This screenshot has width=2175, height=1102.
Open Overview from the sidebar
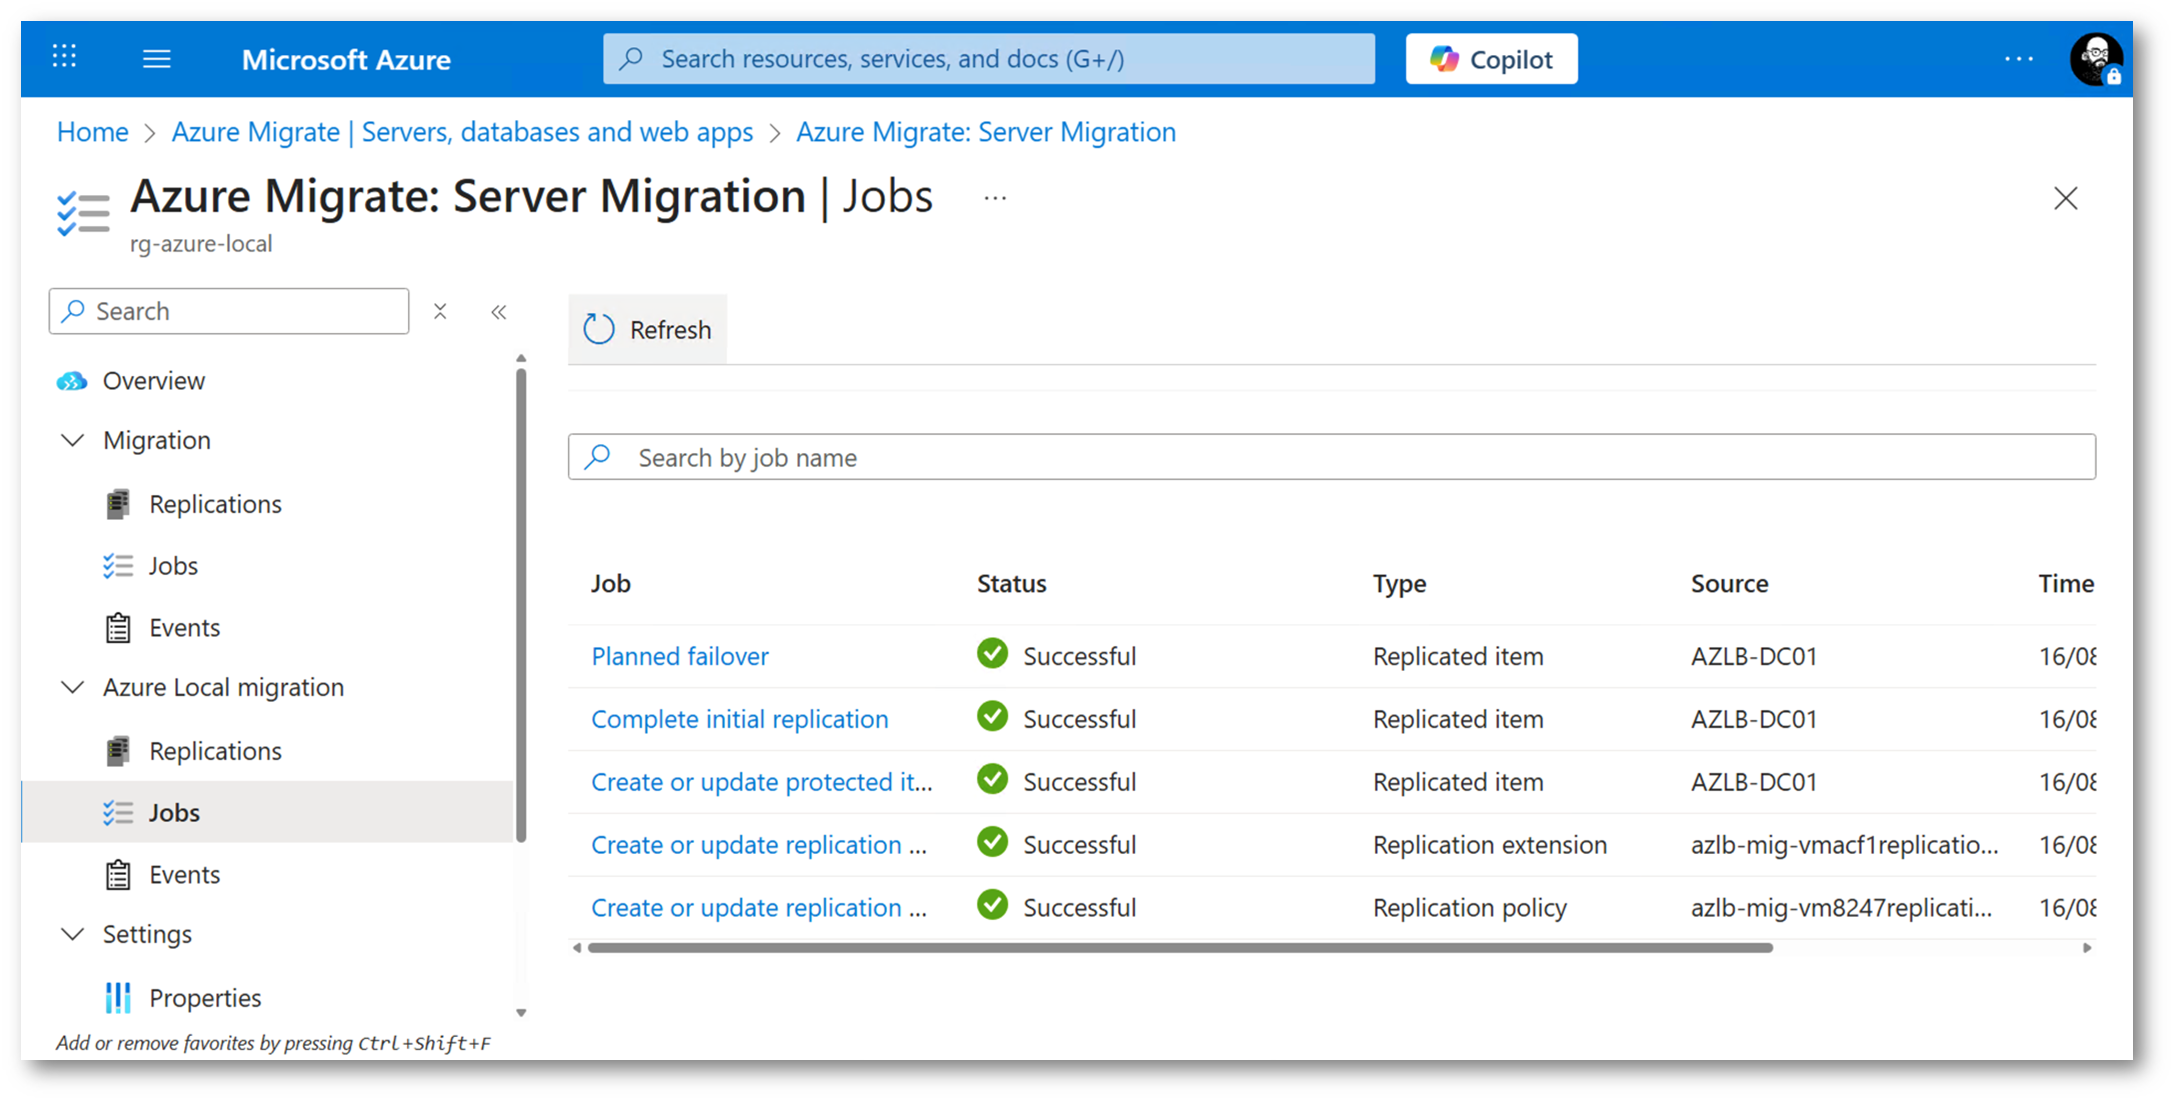(153, 381)
